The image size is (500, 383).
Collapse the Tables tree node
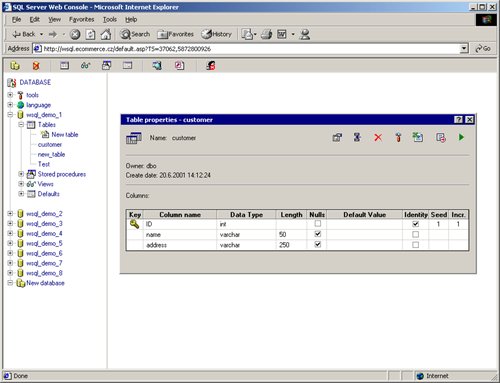coord(21,125)
